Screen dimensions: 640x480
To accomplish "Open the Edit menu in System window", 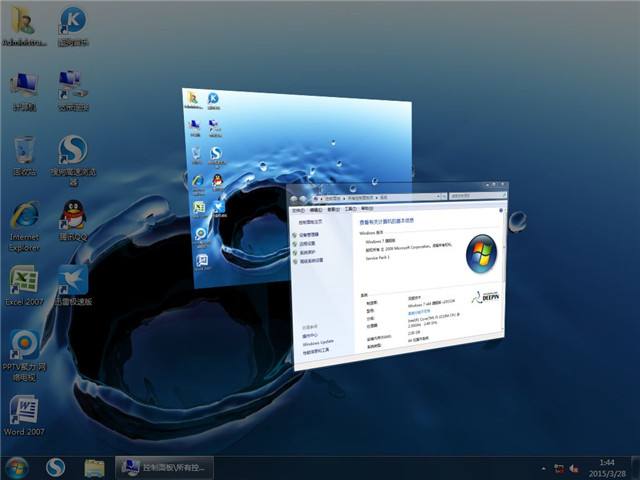I will (x=316, y=210).
